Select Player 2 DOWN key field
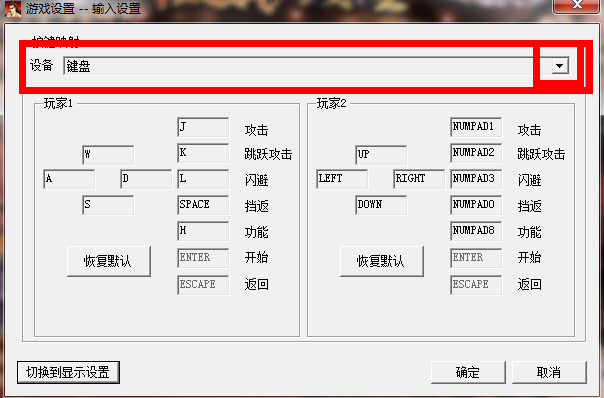The image size is (604, 398). [381, 205]
